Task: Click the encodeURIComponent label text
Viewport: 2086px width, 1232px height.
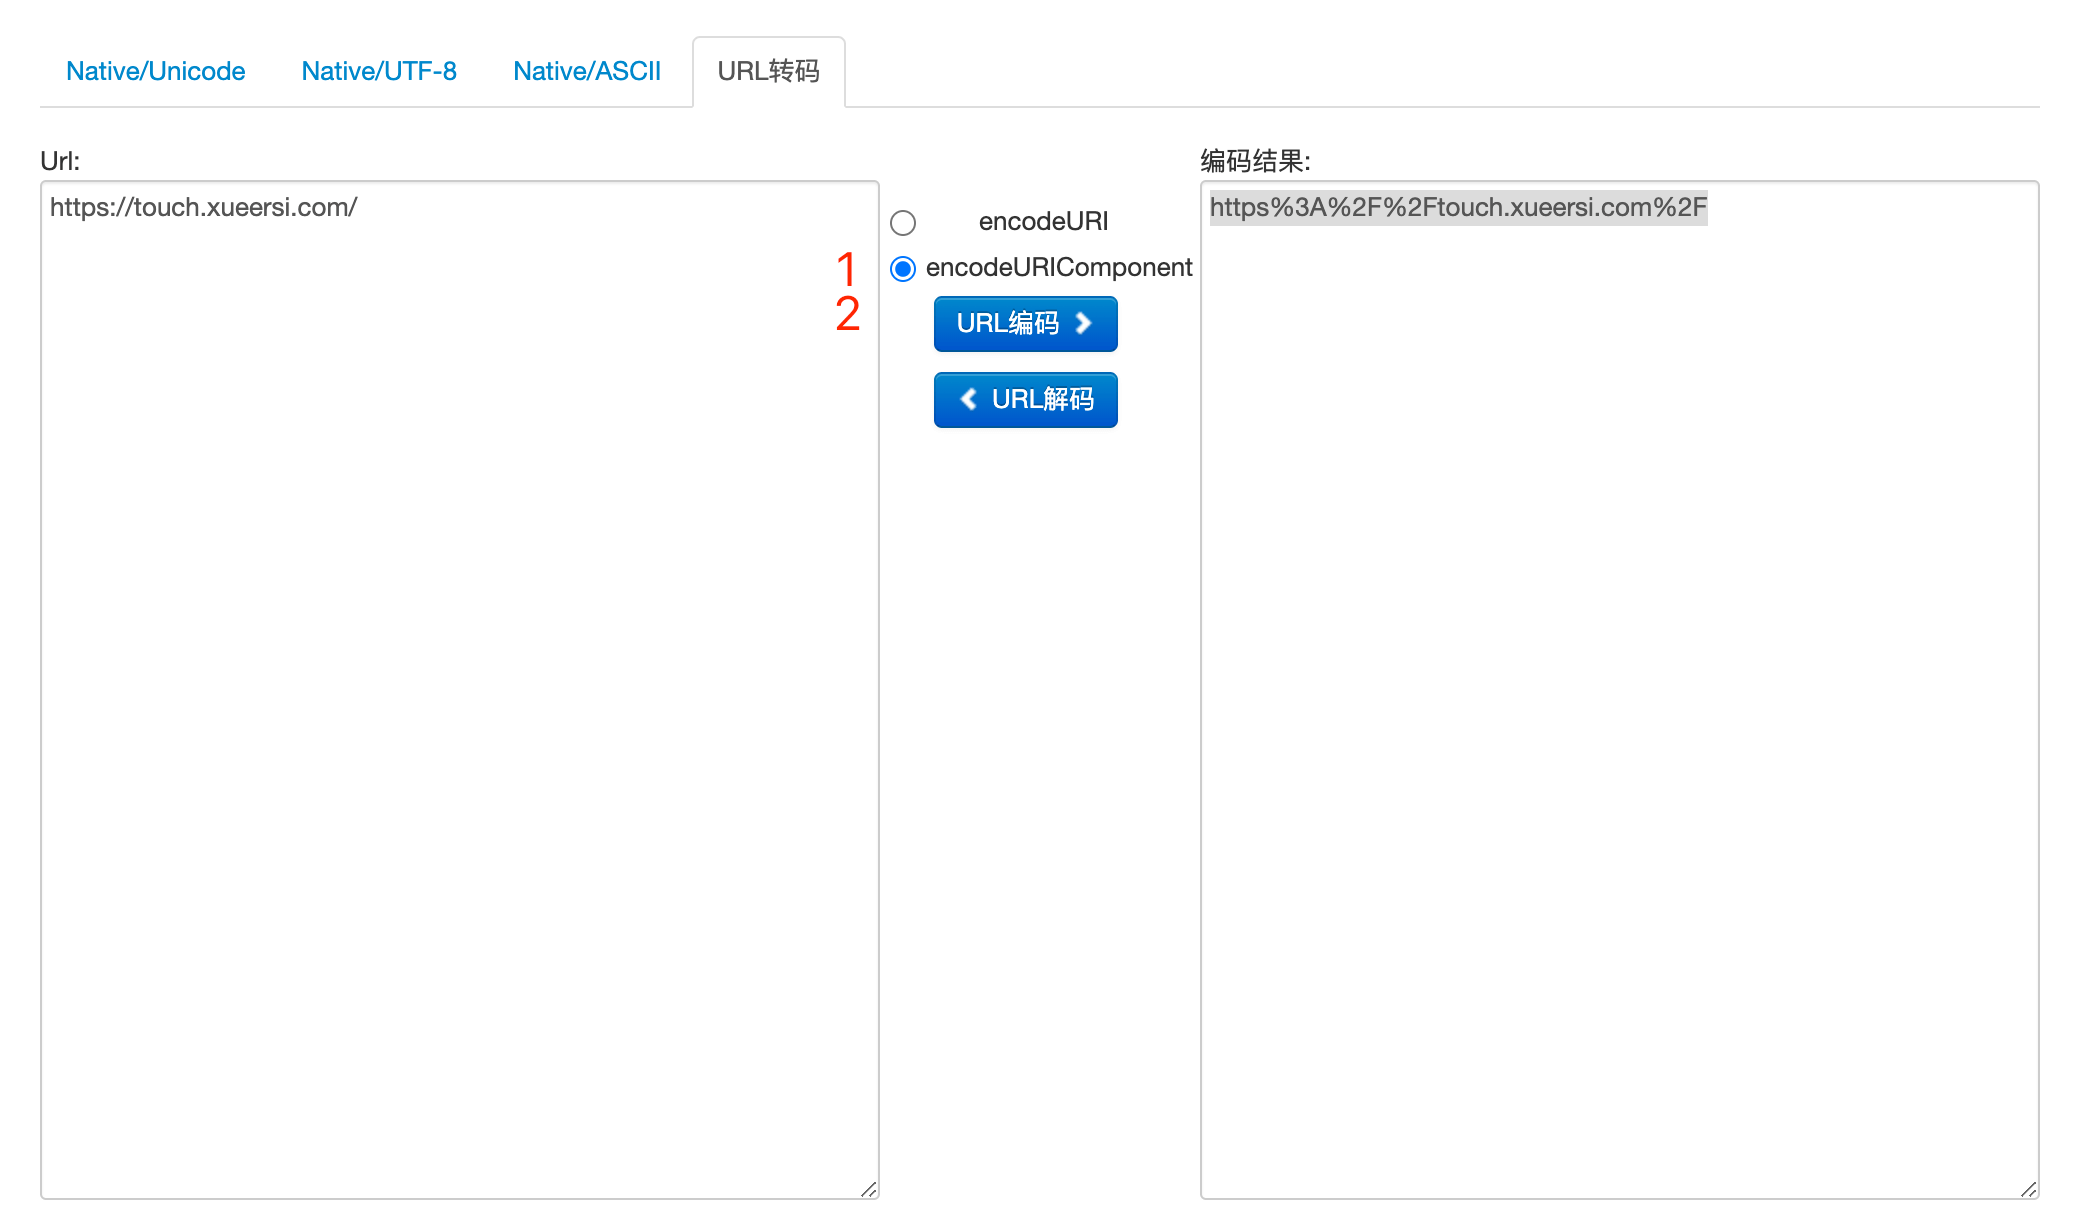Action: (1059, 267)
